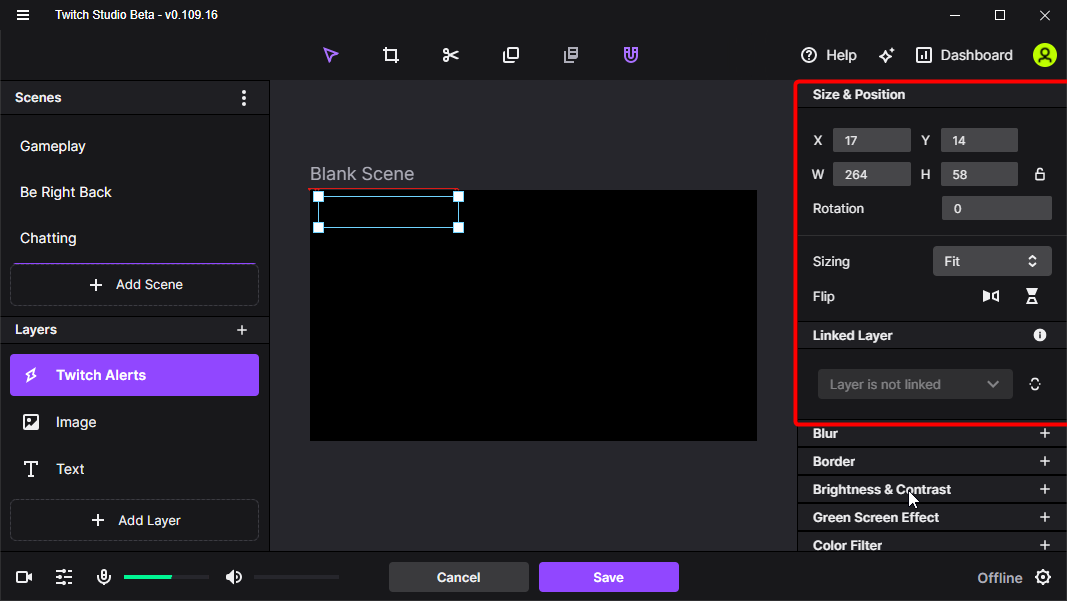Click the Cut (scissors) toolbar icon
Image resolution: width=1067 pixels, height=601 pixels.
[450, 55]
